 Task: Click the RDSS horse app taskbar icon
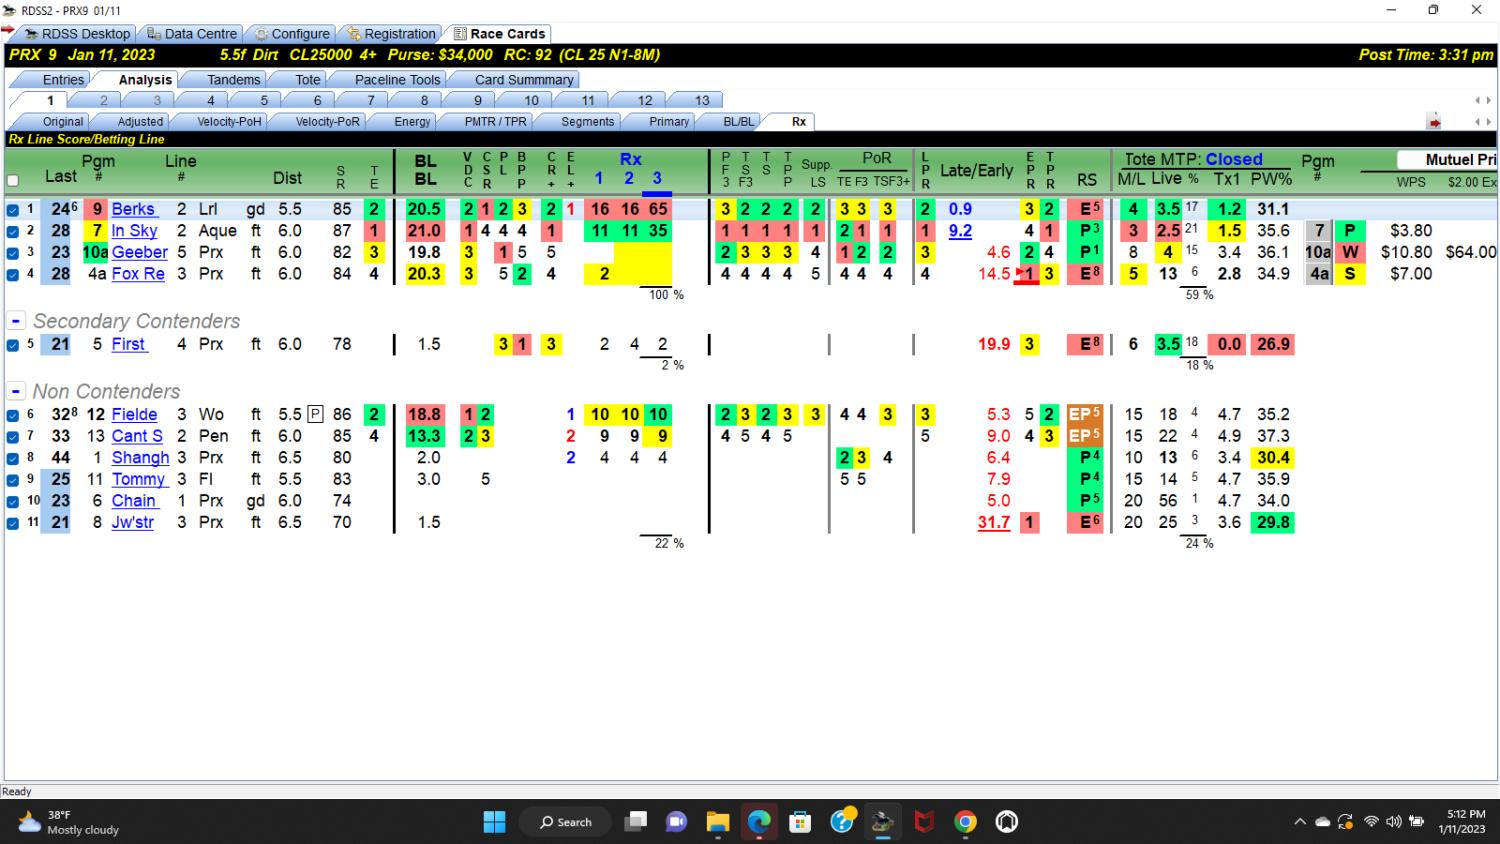pyautogui.click(x=882, y=822)
